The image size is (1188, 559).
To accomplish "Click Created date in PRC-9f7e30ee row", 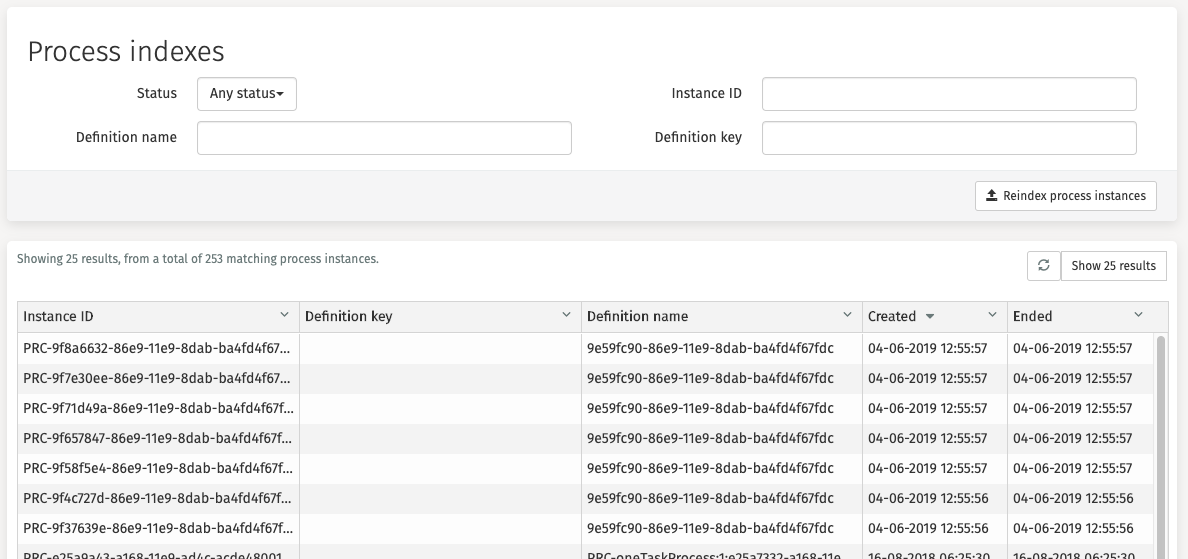I will [x=927, y=379].
